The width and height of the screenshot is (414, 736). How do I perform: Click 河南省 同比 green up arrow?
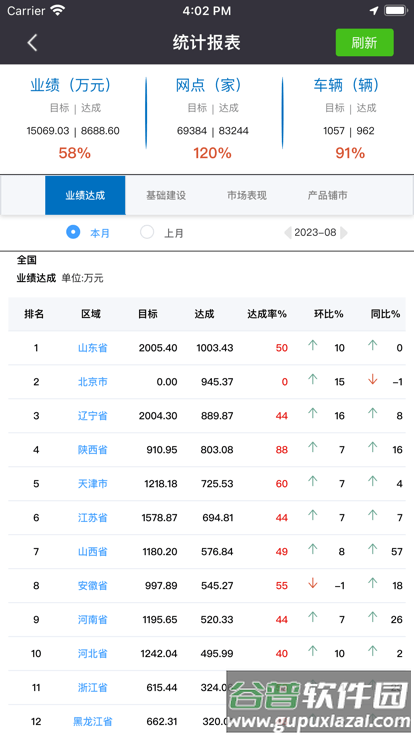point(373,617)
